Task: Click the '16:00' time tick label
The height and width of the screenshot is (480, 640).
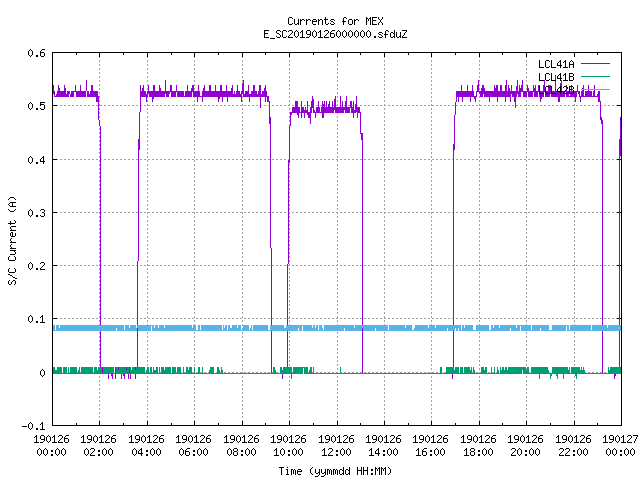Action: pos(431,452)
